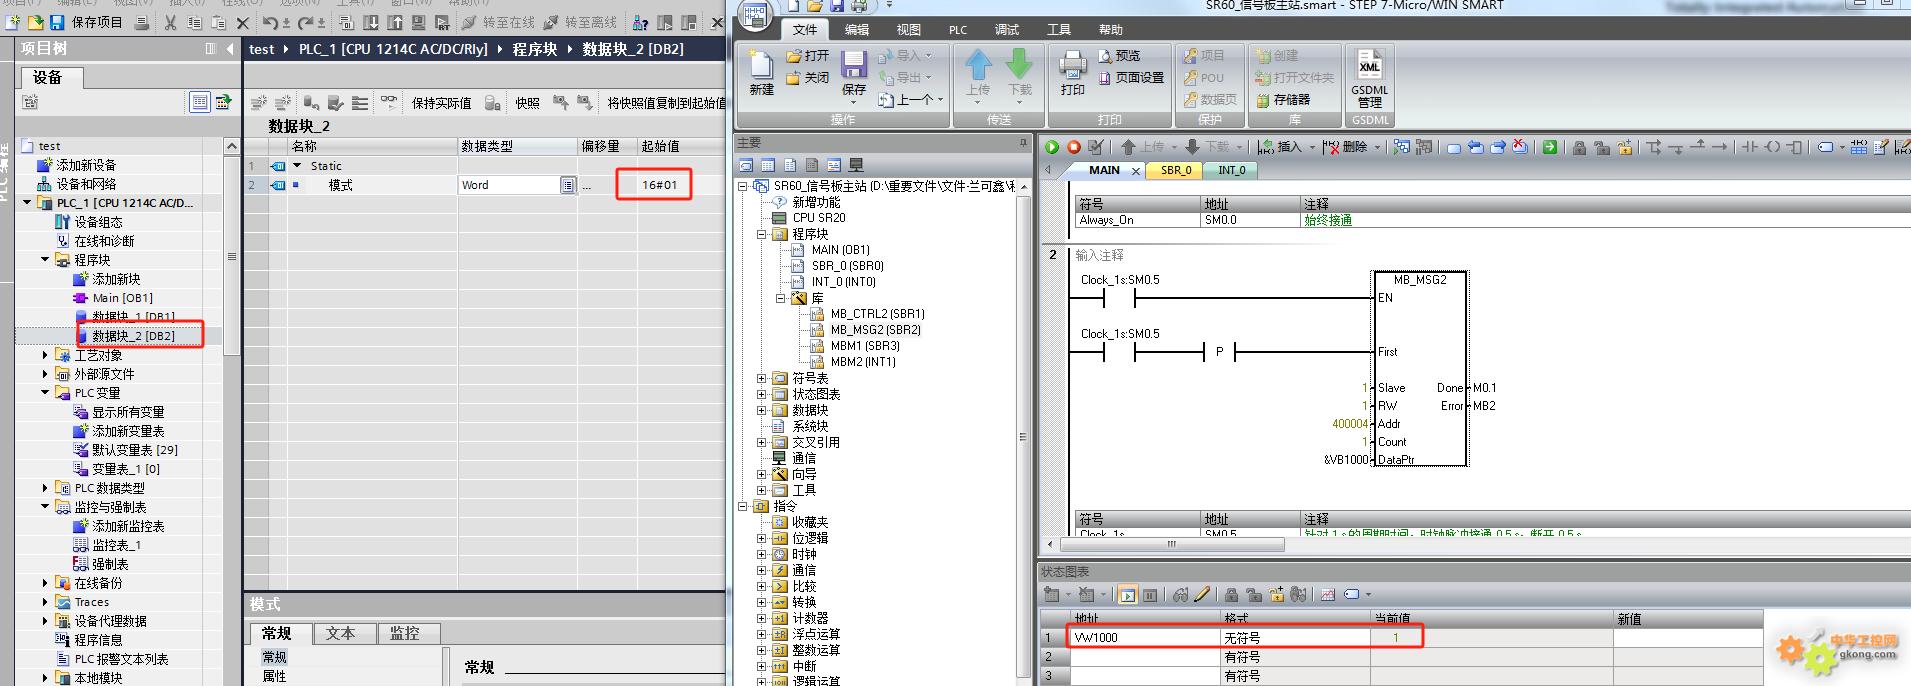Click the 快照 button in DB toolbar
The width and height of the screenshot is (1911, 686).
pos(527,103)
